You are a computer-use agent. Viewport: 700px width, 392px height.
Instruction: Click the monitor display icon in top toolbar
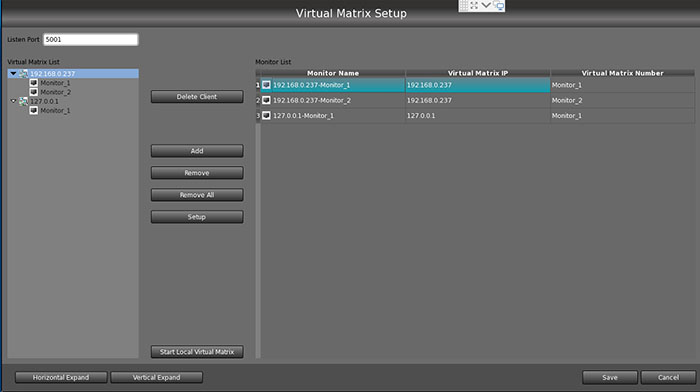[x=499, y=5]
